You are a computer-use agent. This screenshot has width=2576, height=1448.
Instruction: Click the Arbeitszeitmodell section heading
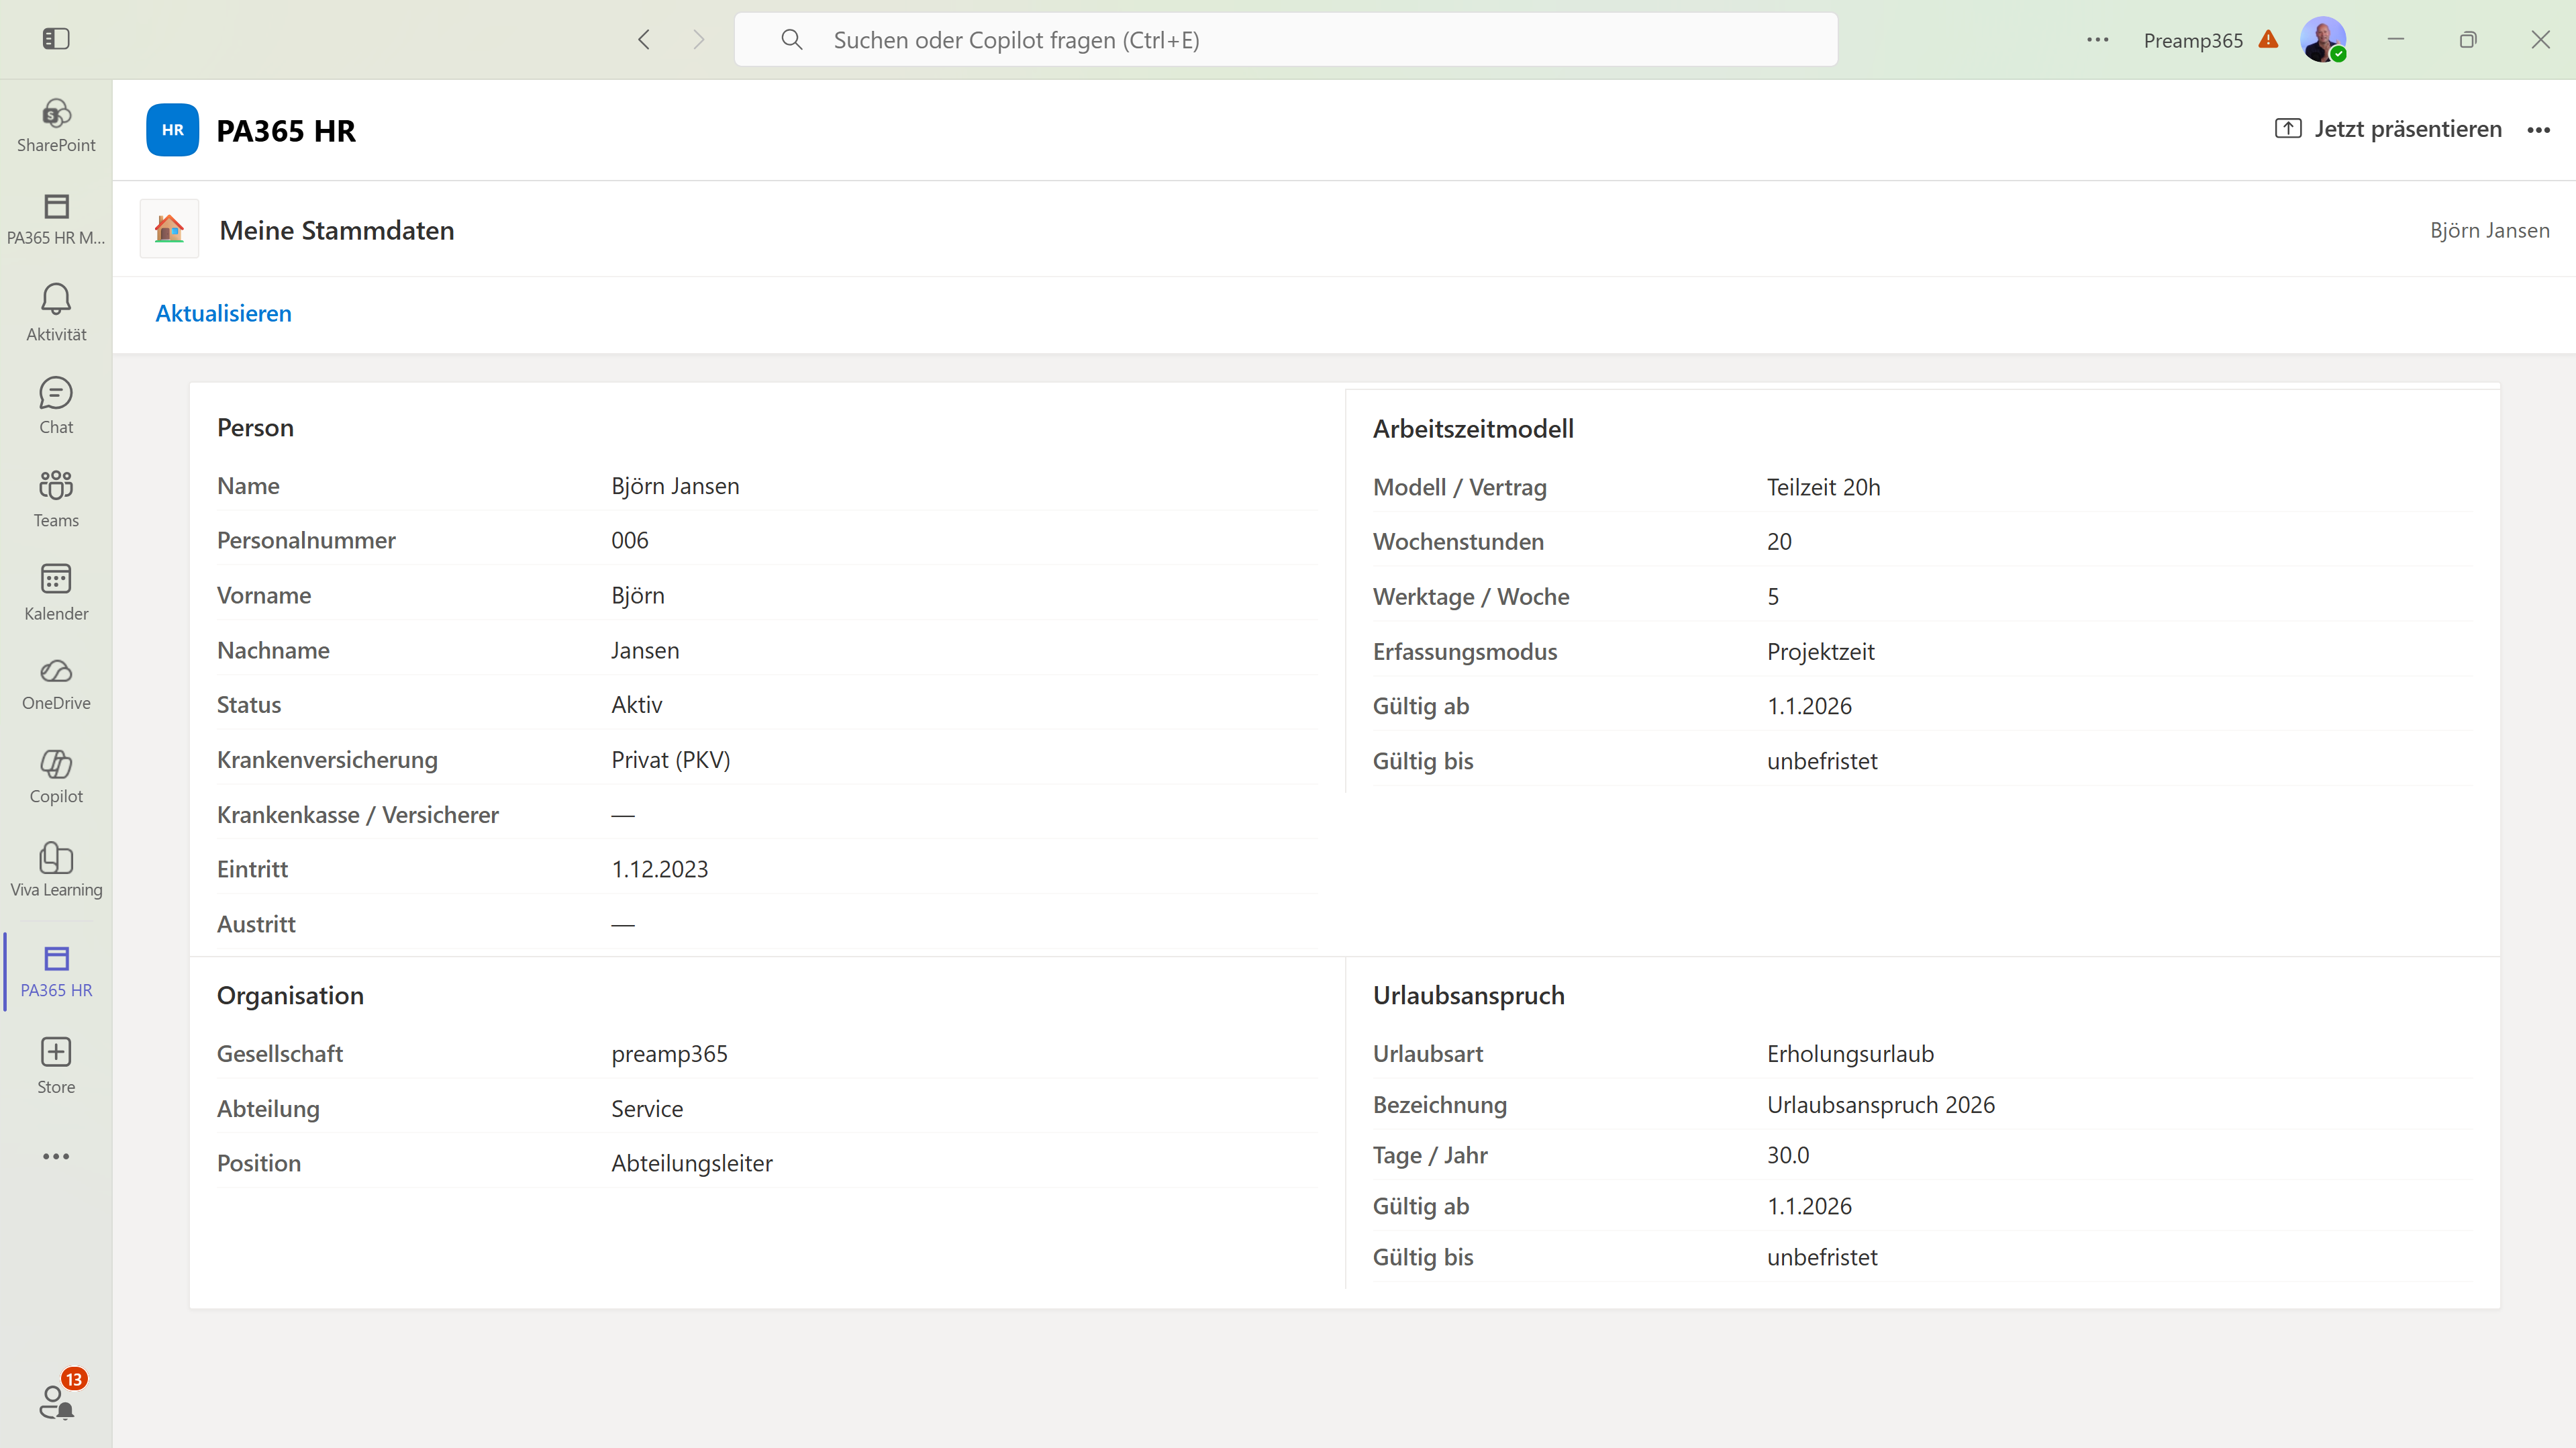(1473, 429)
